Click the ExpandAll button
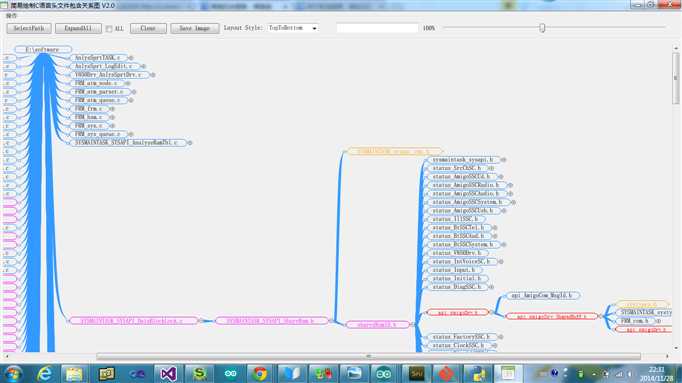 pos(78,28)
